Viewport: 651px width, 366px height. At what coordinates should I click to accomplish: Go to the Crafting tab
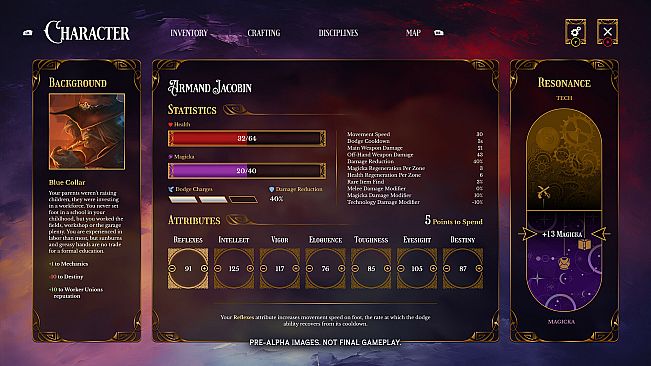pos(264,33)
